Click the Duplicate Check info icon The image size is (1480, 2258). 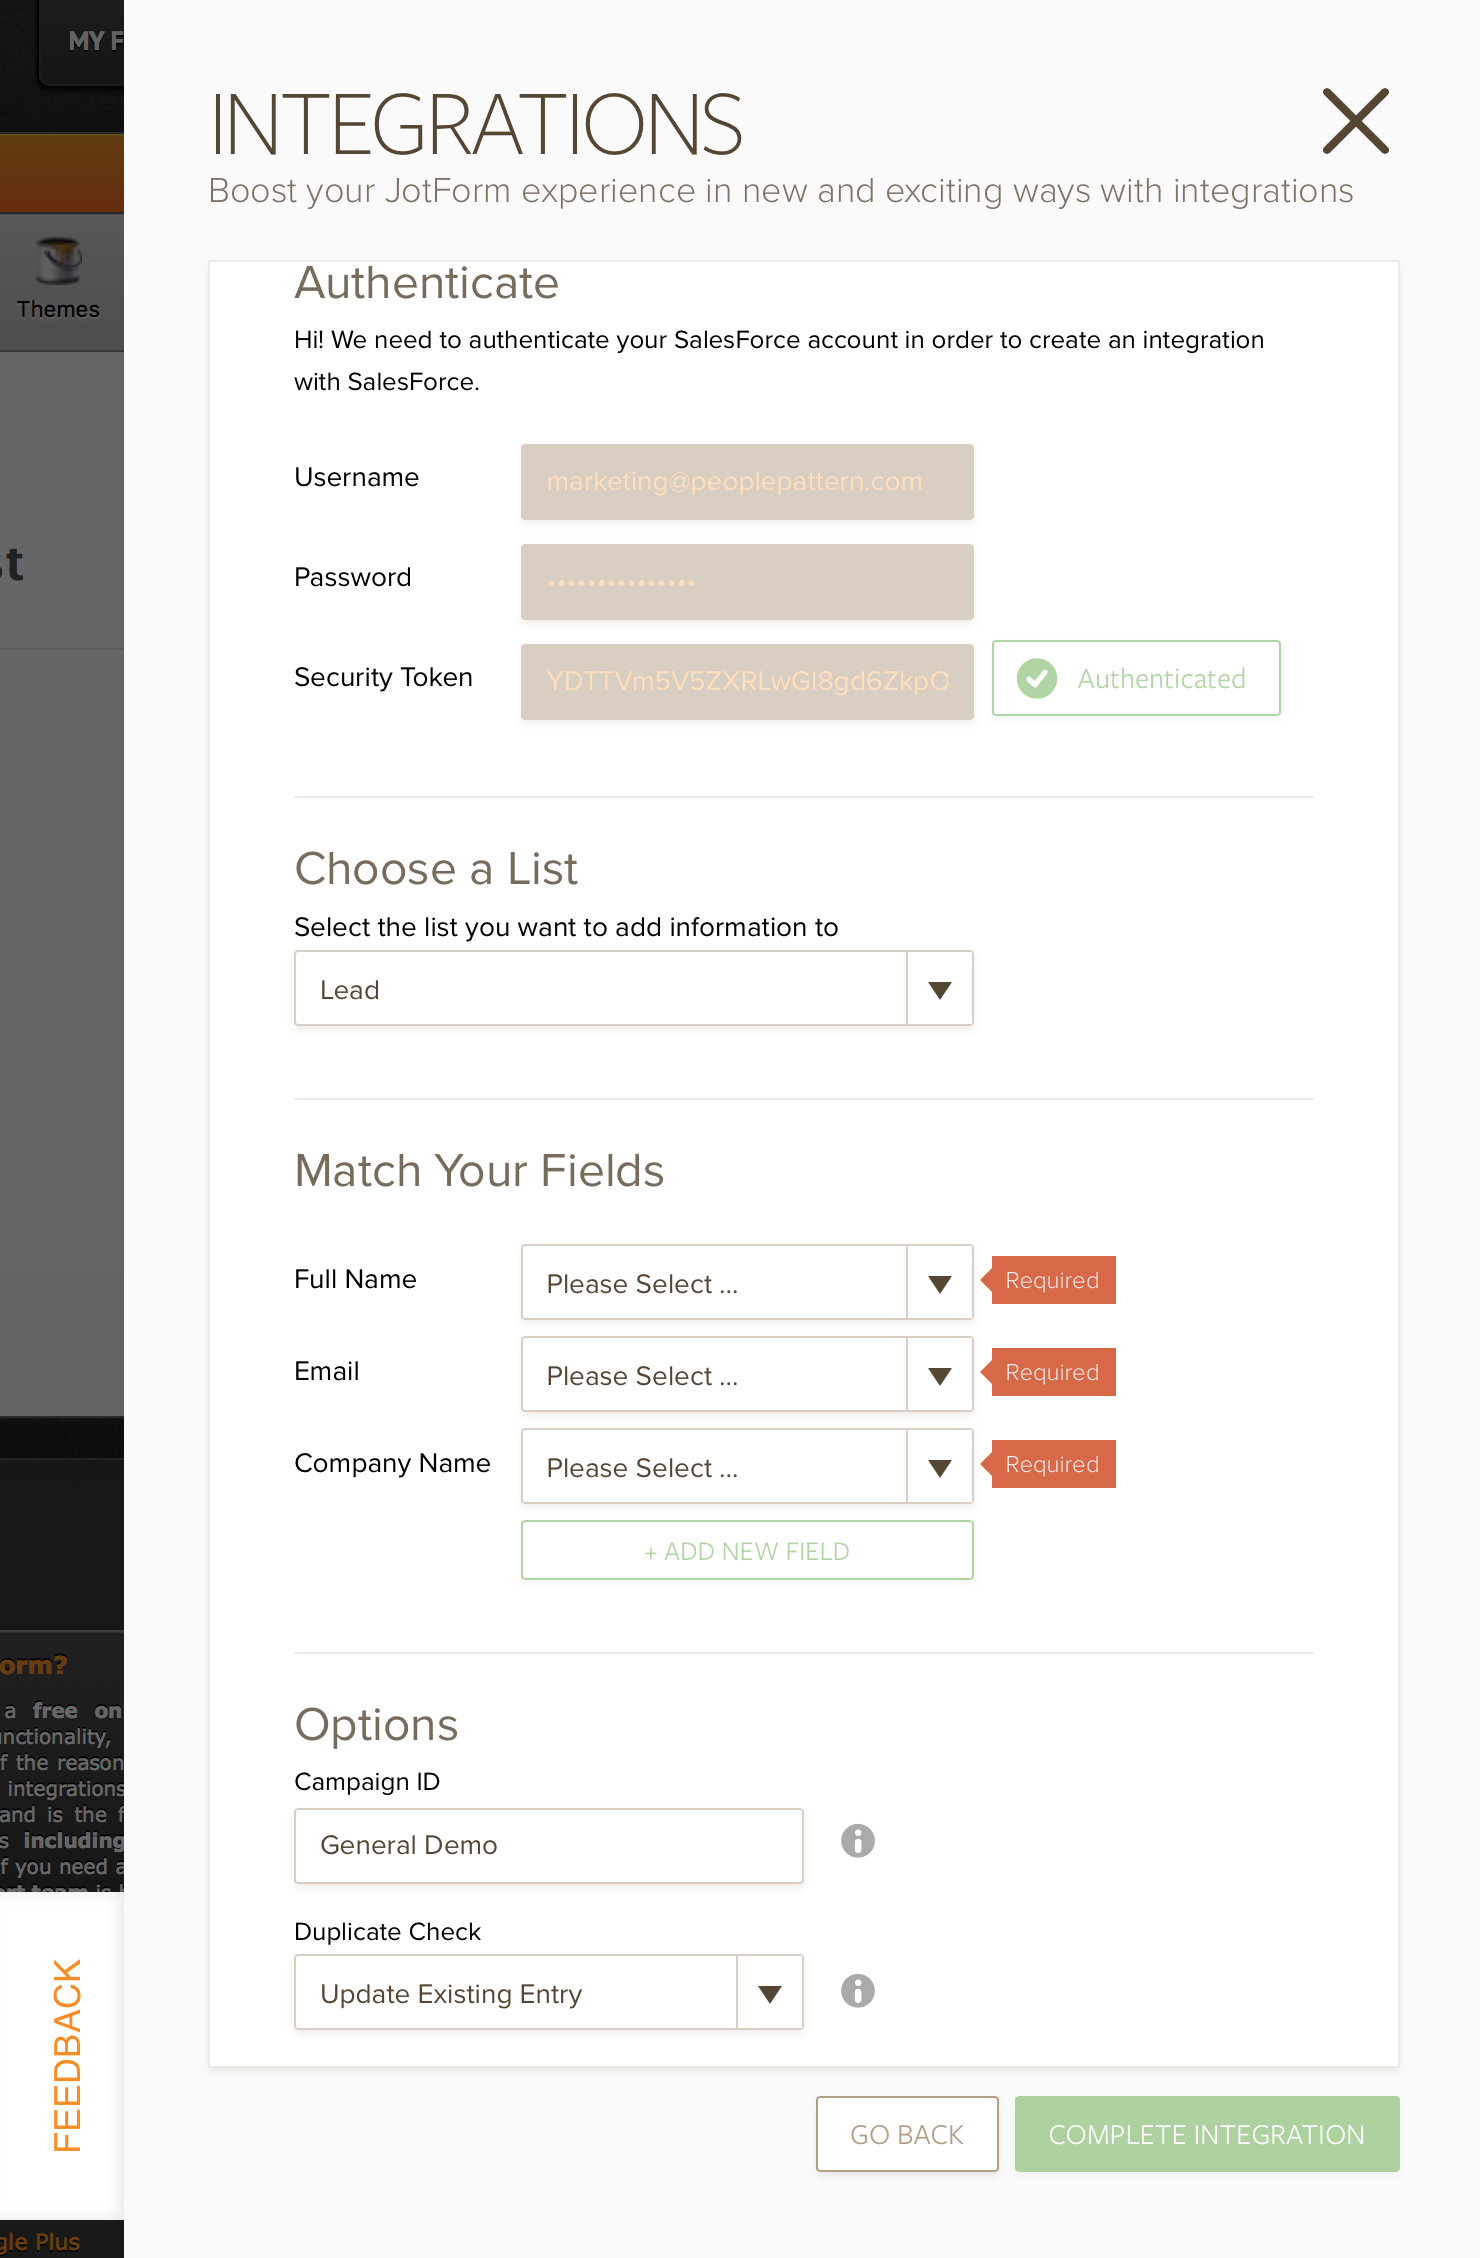857,1991
